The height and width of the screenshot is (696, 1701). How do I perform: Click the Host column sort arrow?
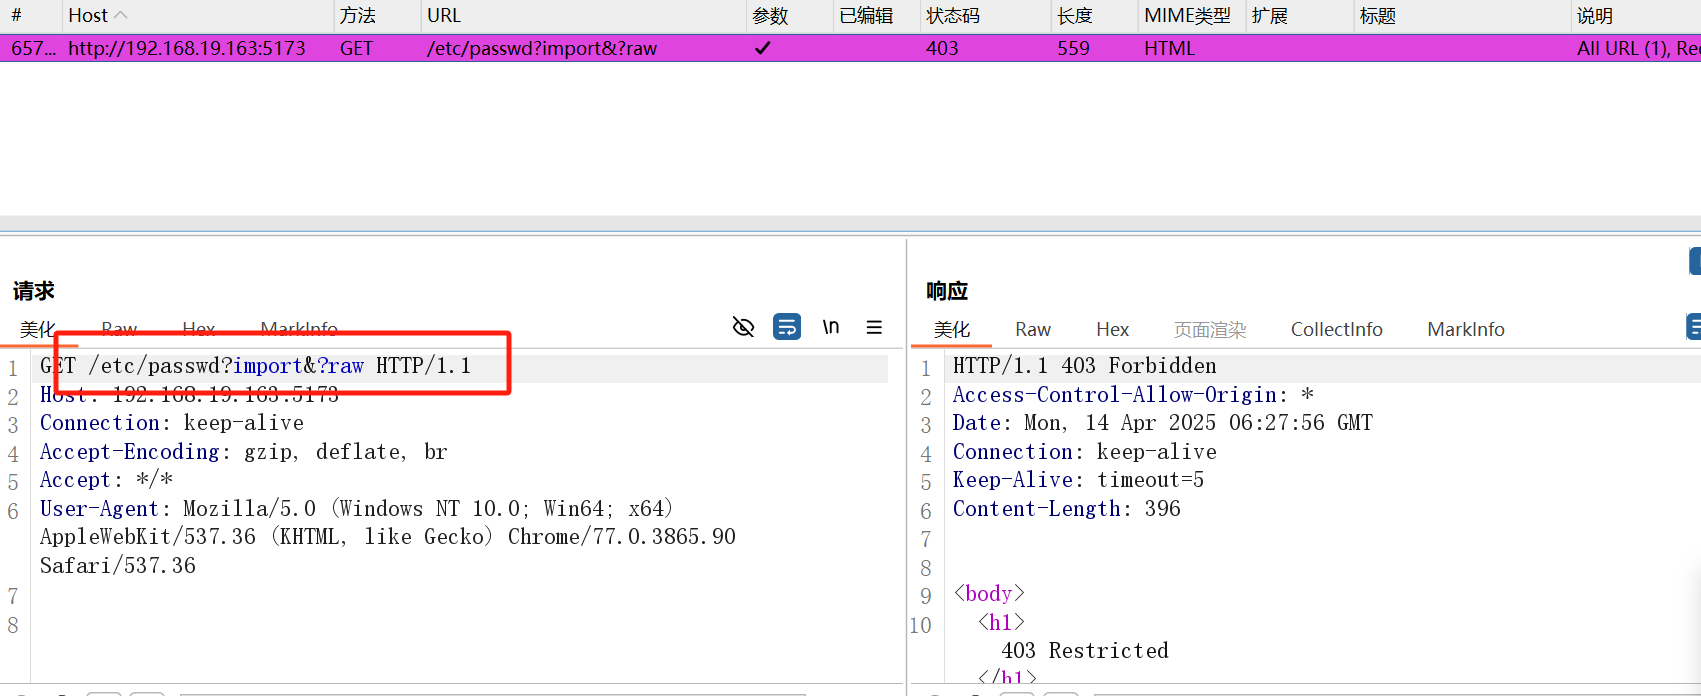click(121, 15)
